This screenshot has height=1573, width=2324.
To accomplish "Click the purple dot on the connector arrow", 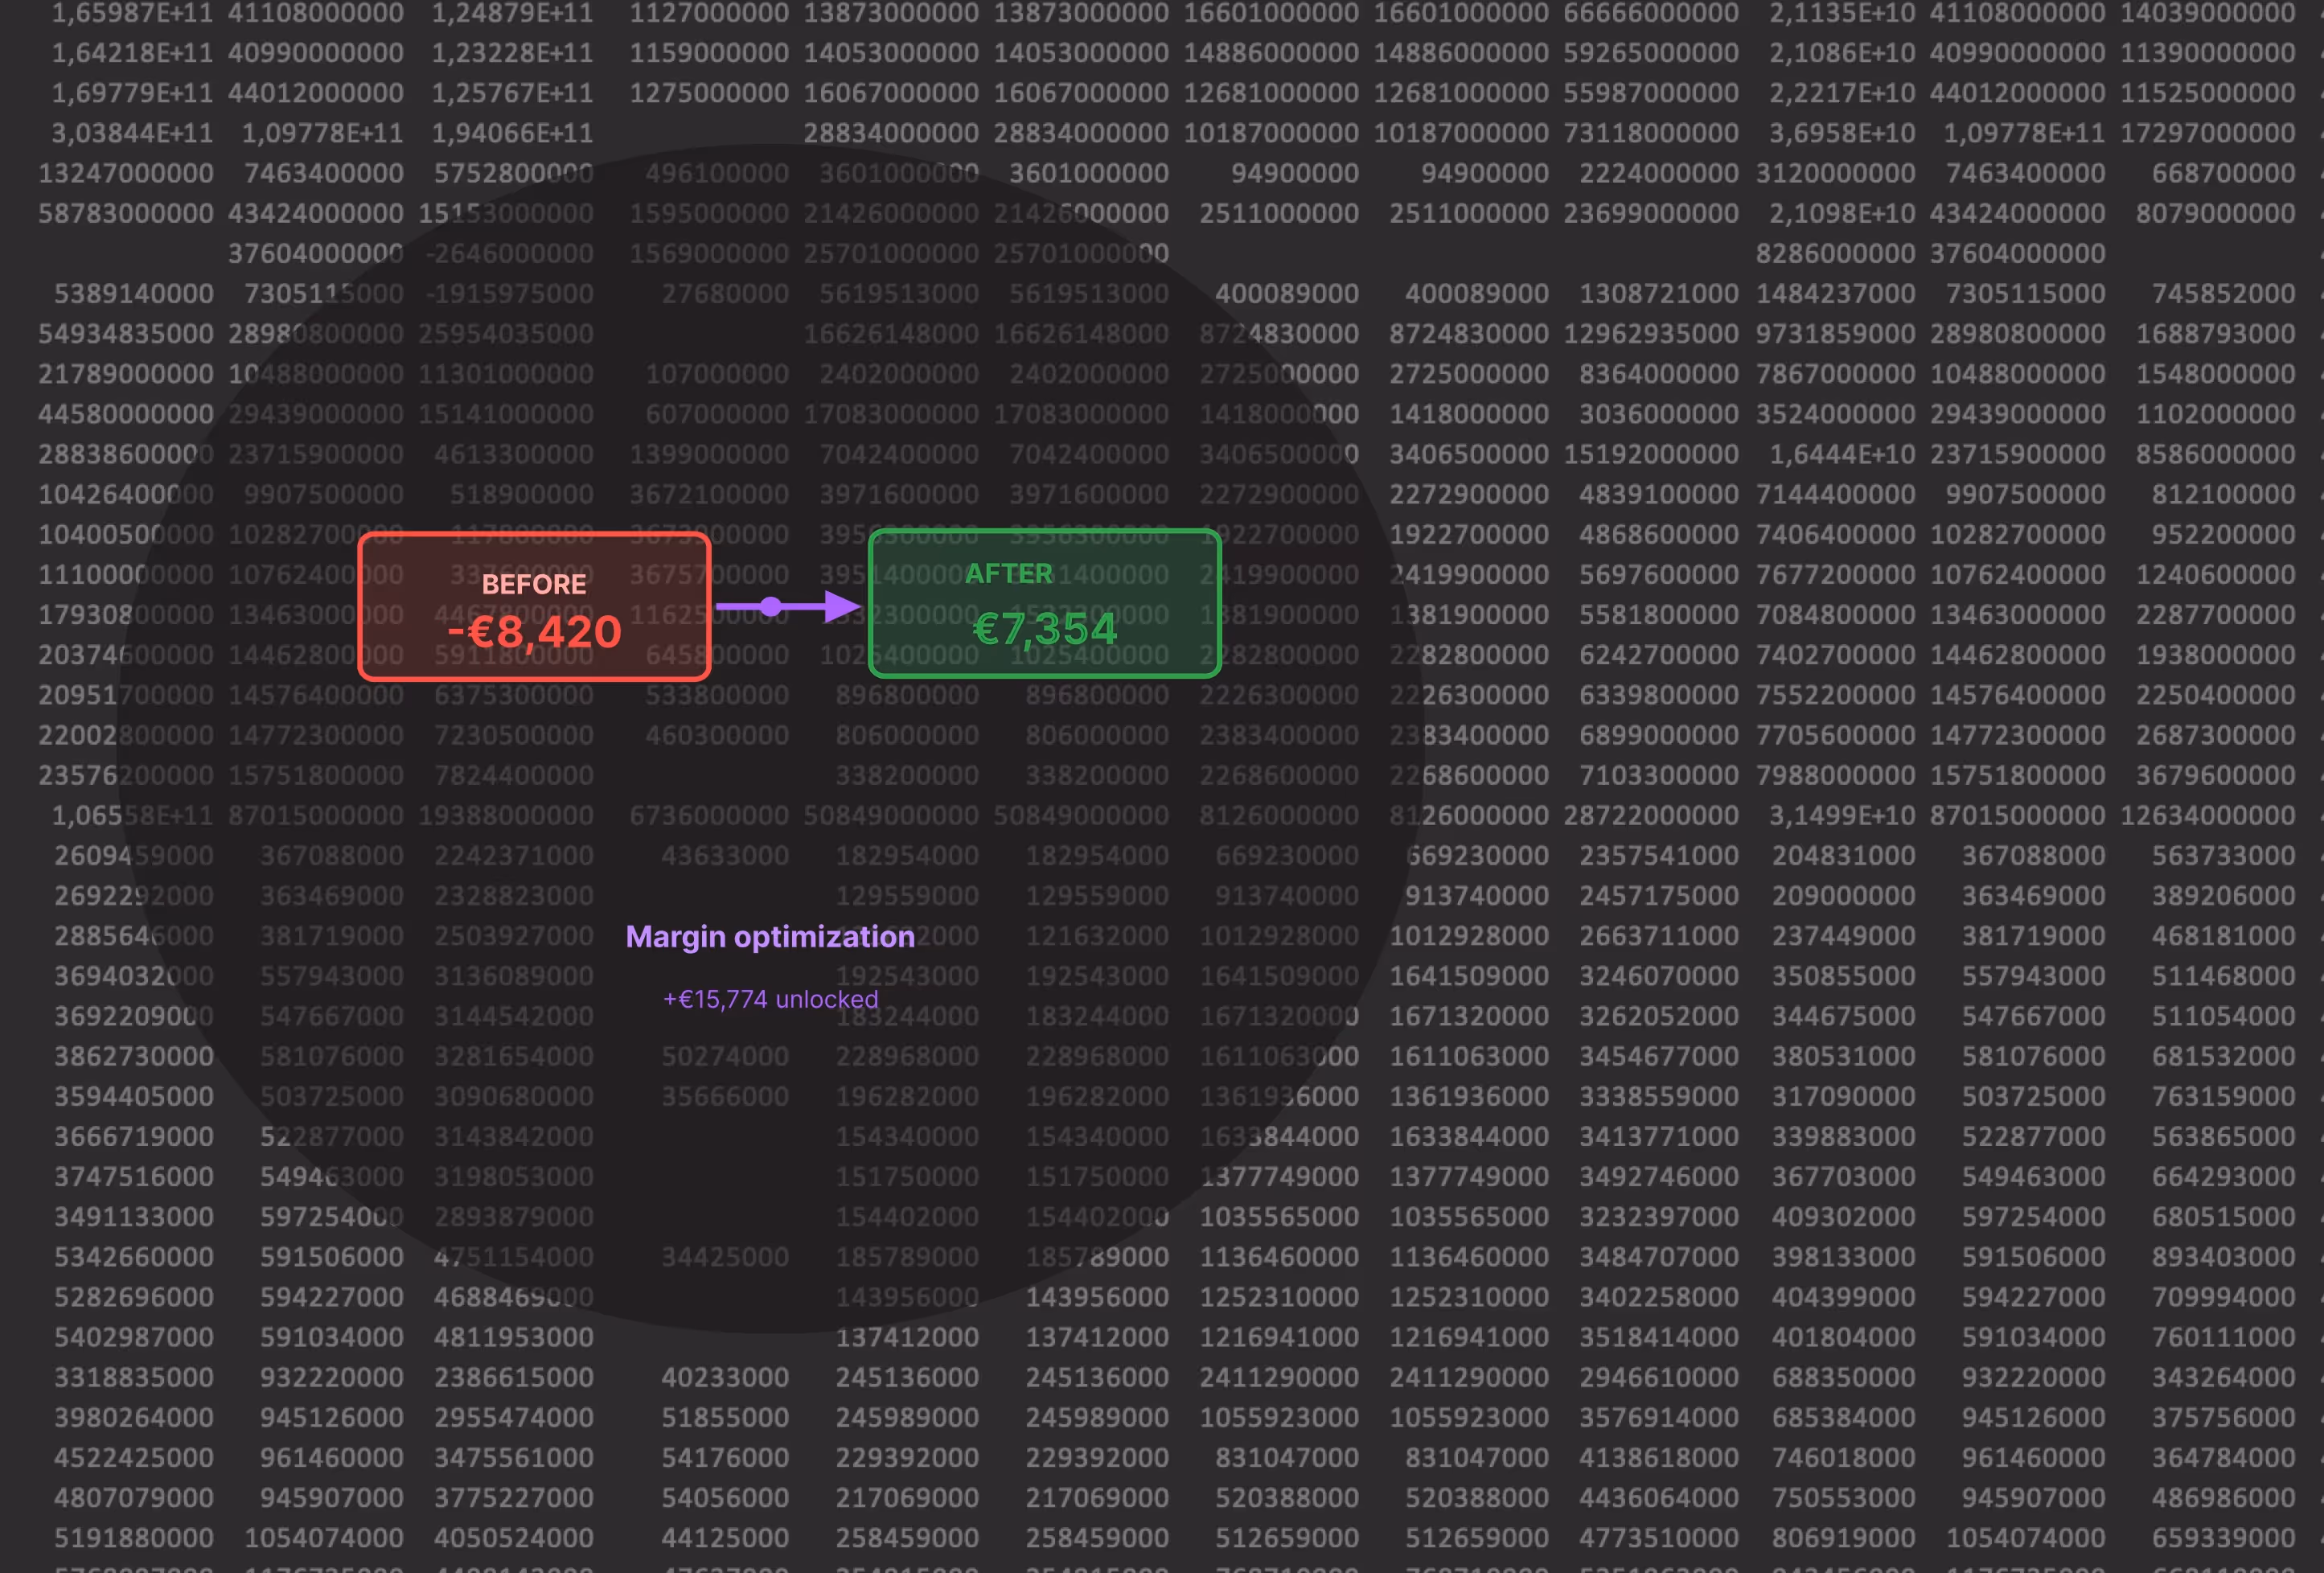I will tap(771, 605).
